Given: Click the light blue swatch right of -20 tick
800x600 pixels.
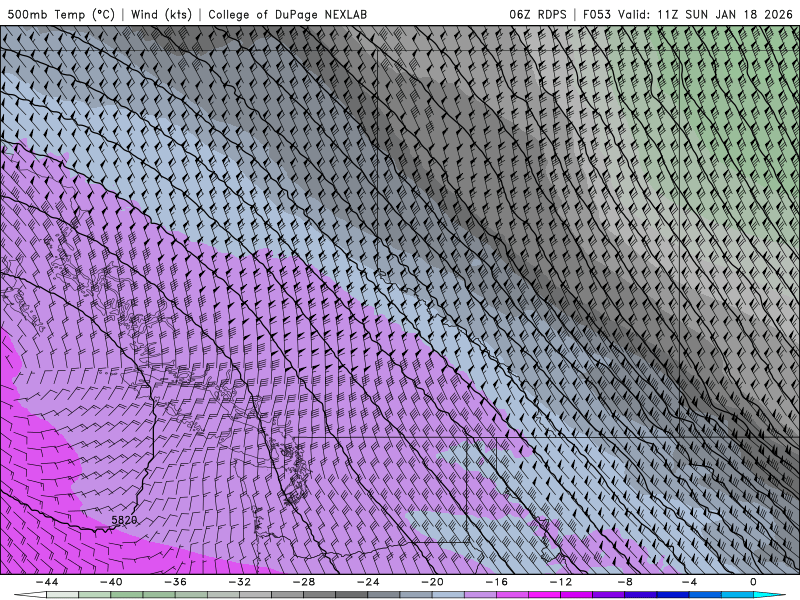Looking at the screenshot, I should point(448,595).
